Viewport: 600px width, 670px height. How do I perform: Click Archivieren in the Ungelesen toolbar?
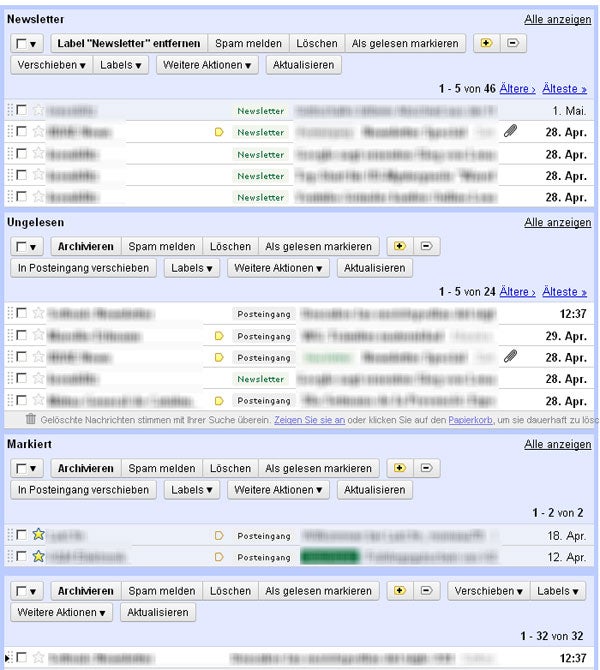pos(86,247)
